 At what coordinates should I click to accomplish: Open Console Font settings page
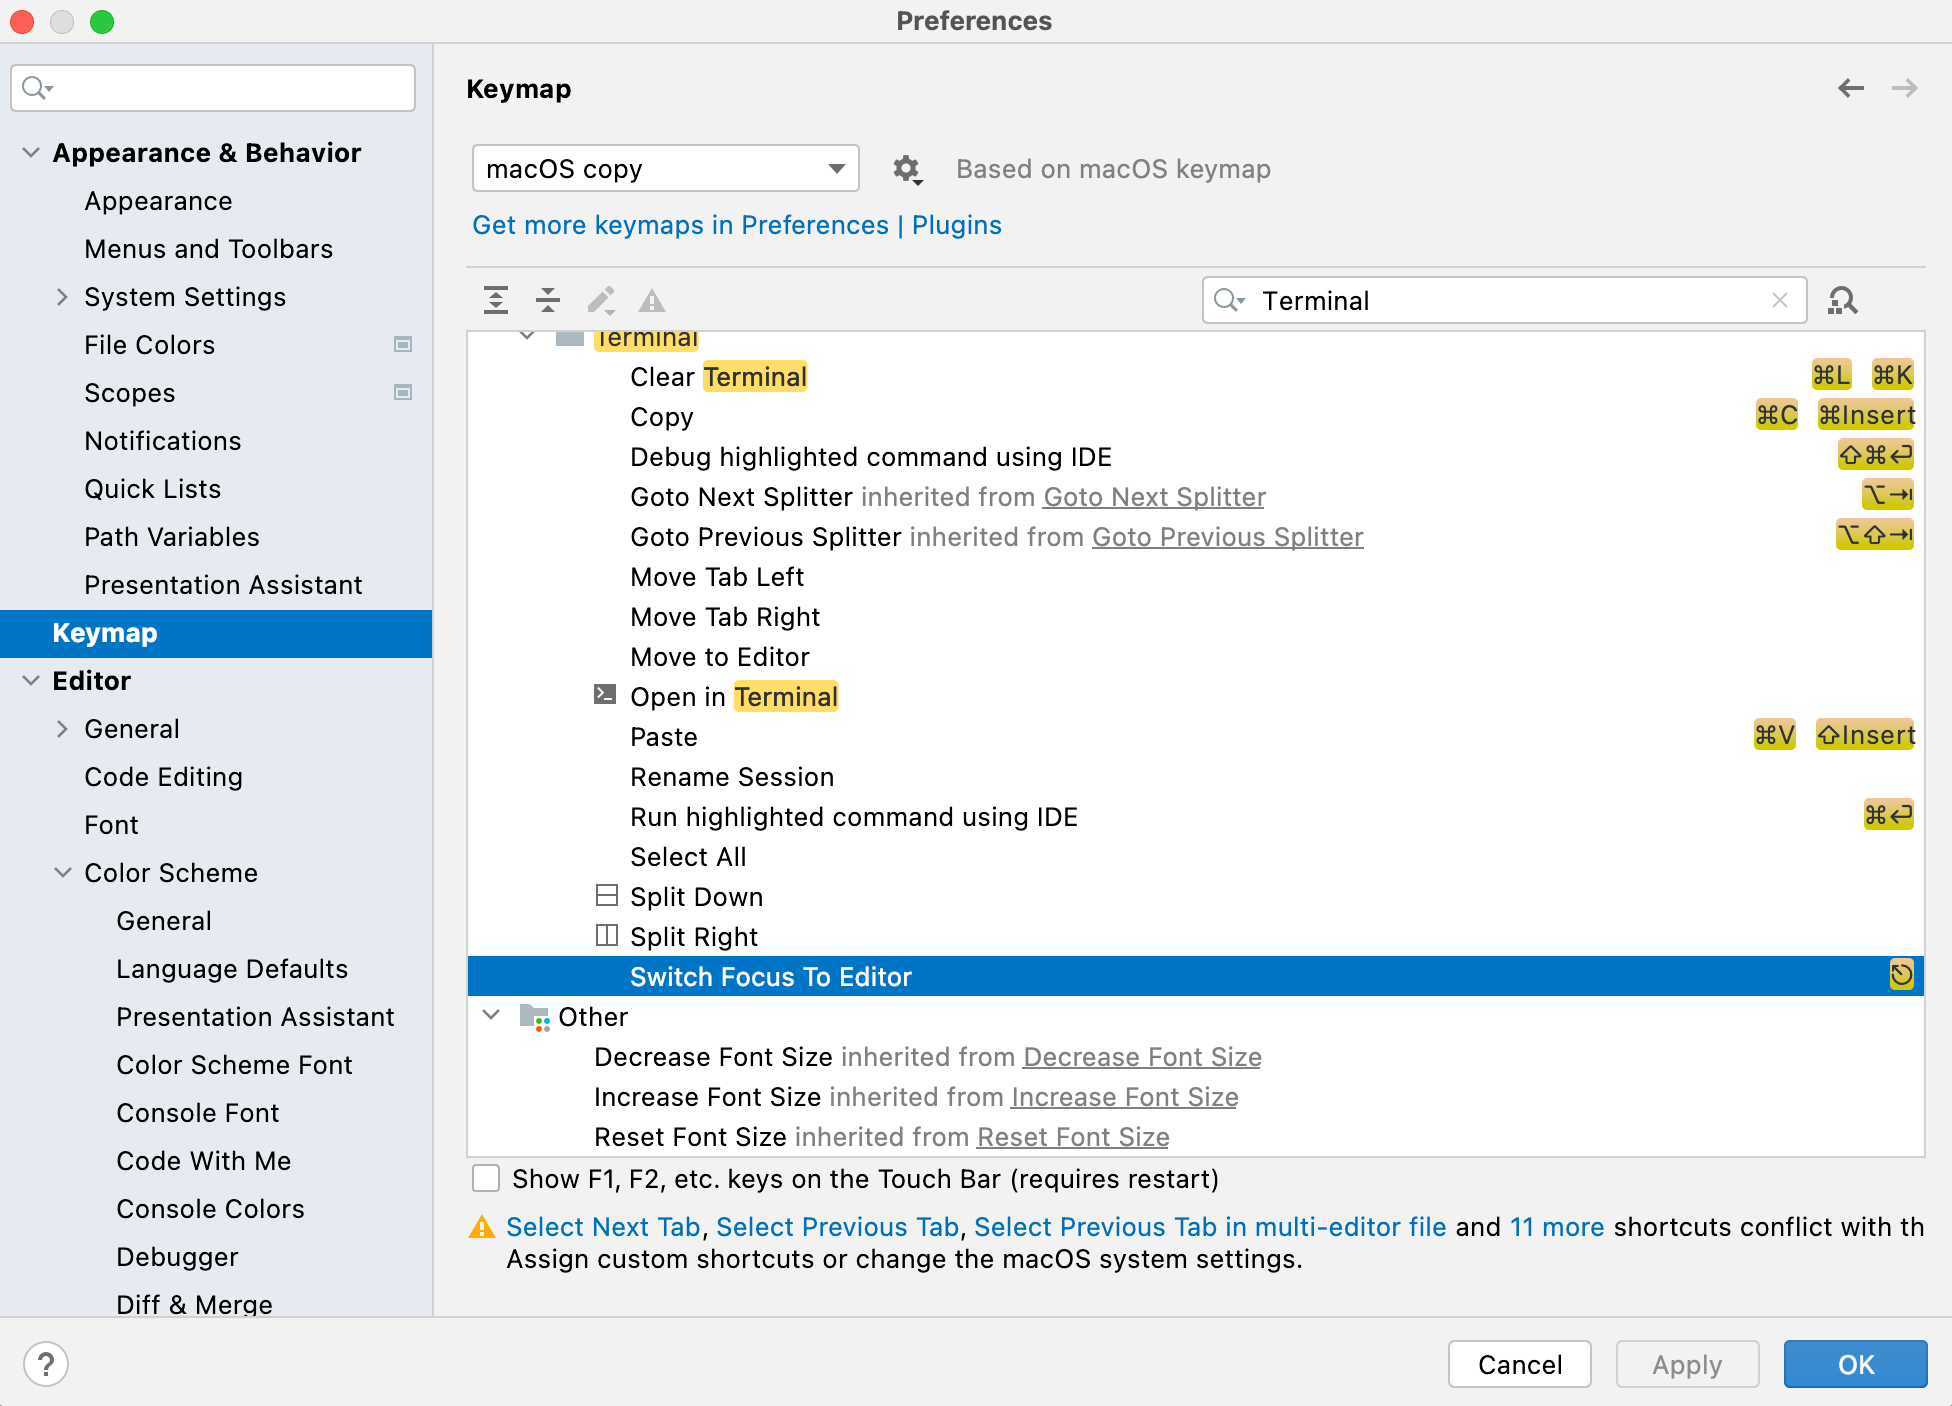[x=197, y=1113]
